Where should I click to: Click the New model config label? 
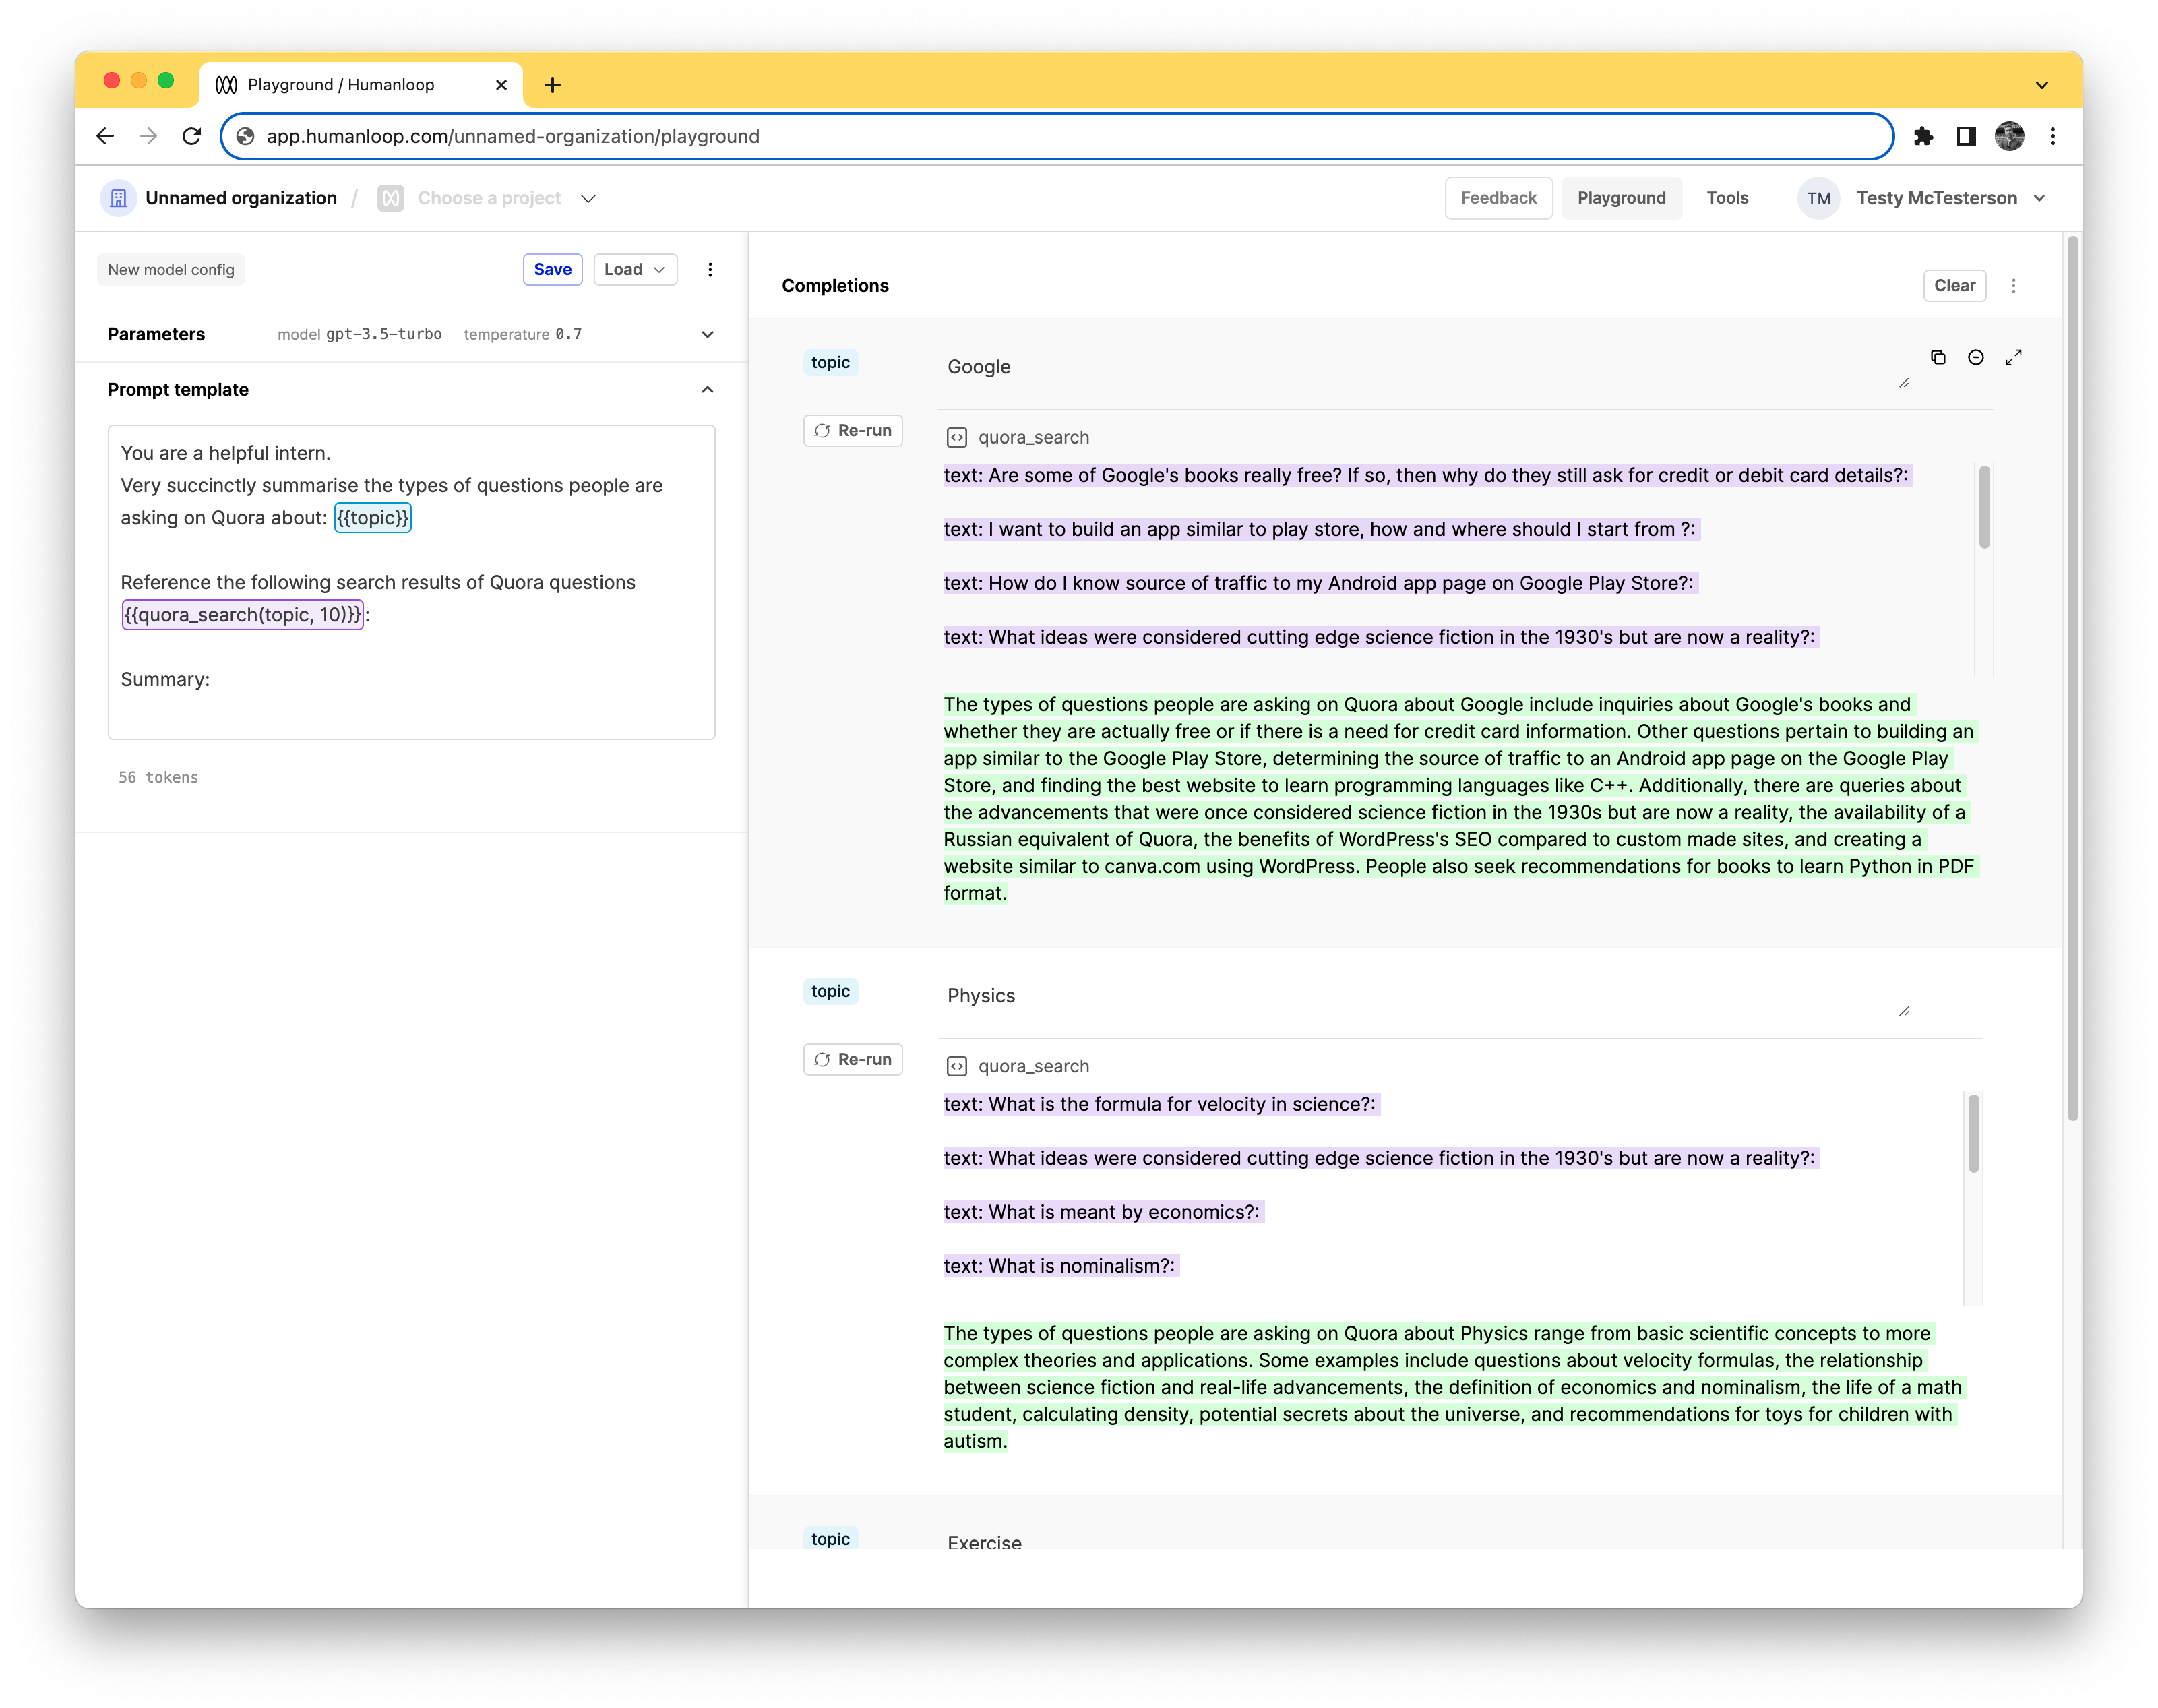[171, 269]
